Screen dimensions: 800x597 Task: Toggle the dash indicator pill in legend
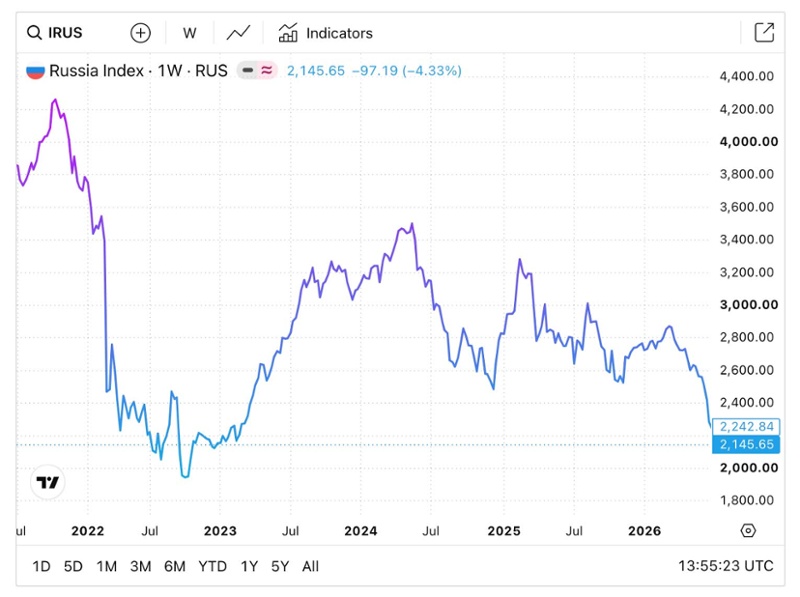click(248, 70)
